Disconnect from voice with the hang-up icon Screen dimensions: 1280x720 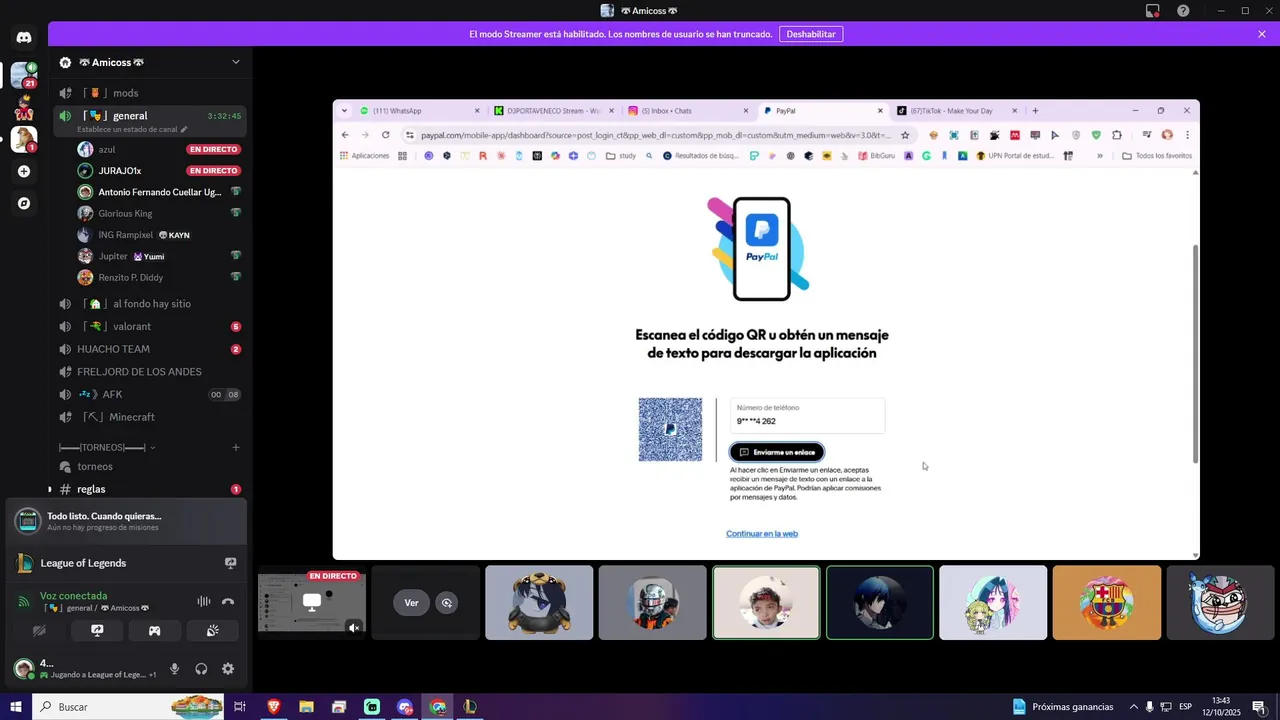tap(228, 601)
